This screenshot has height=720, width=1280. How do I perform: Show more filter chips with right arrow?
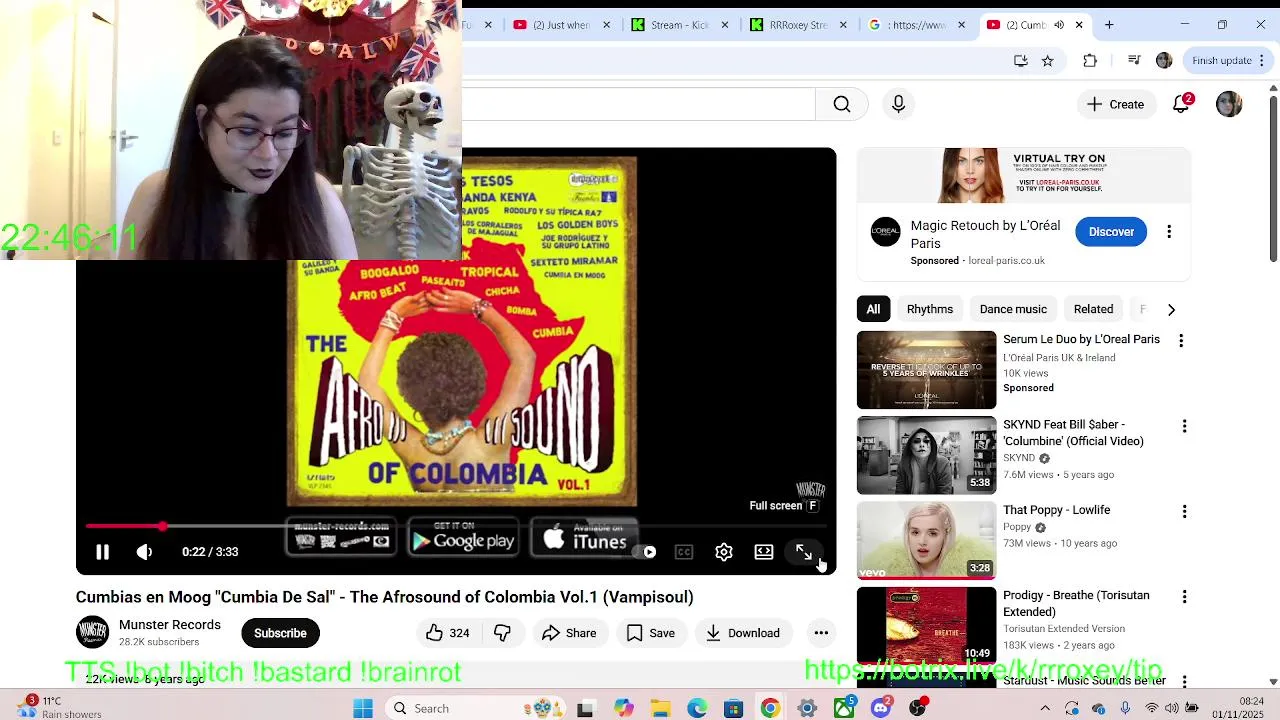click(1171, 309)
